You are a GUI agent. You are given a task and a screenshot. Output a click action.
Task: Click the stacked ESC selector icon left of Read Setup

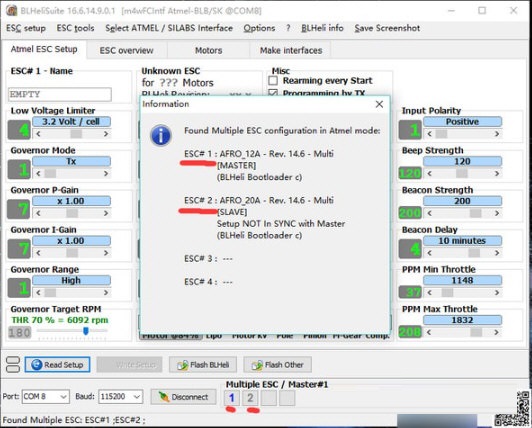13,365
